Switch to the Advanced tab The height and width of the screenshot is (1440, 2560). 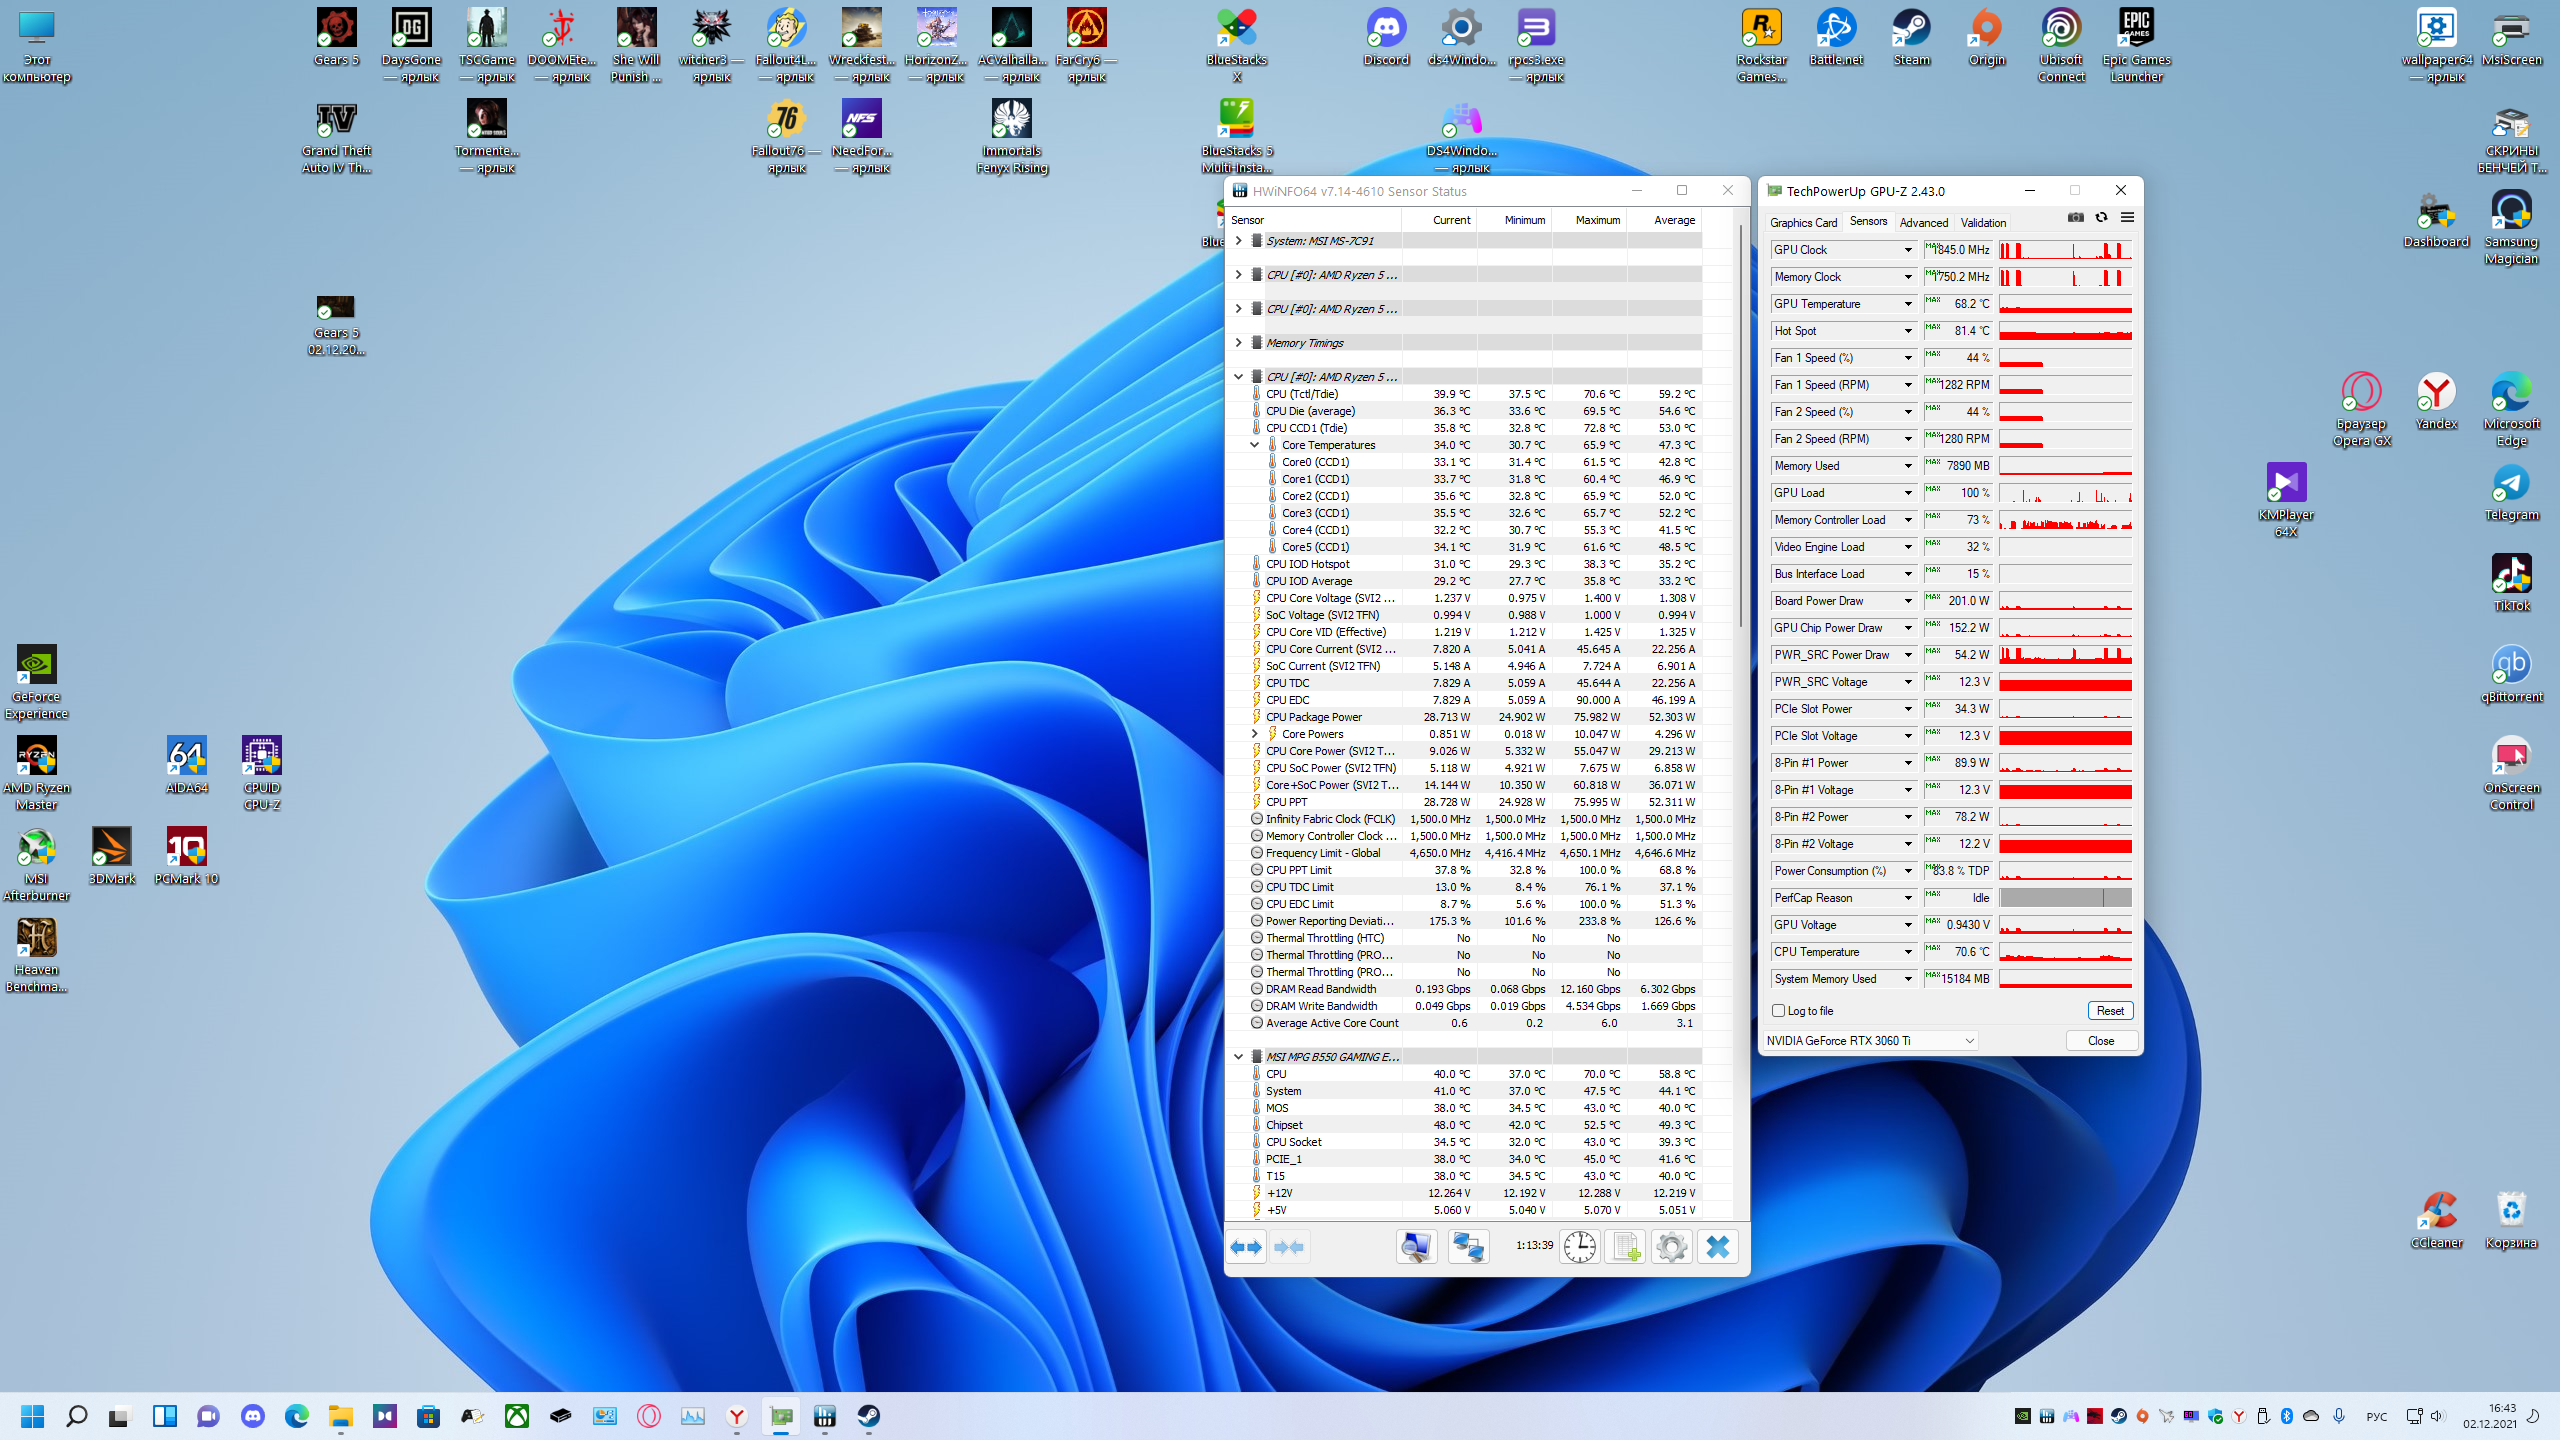point(1923,223)
